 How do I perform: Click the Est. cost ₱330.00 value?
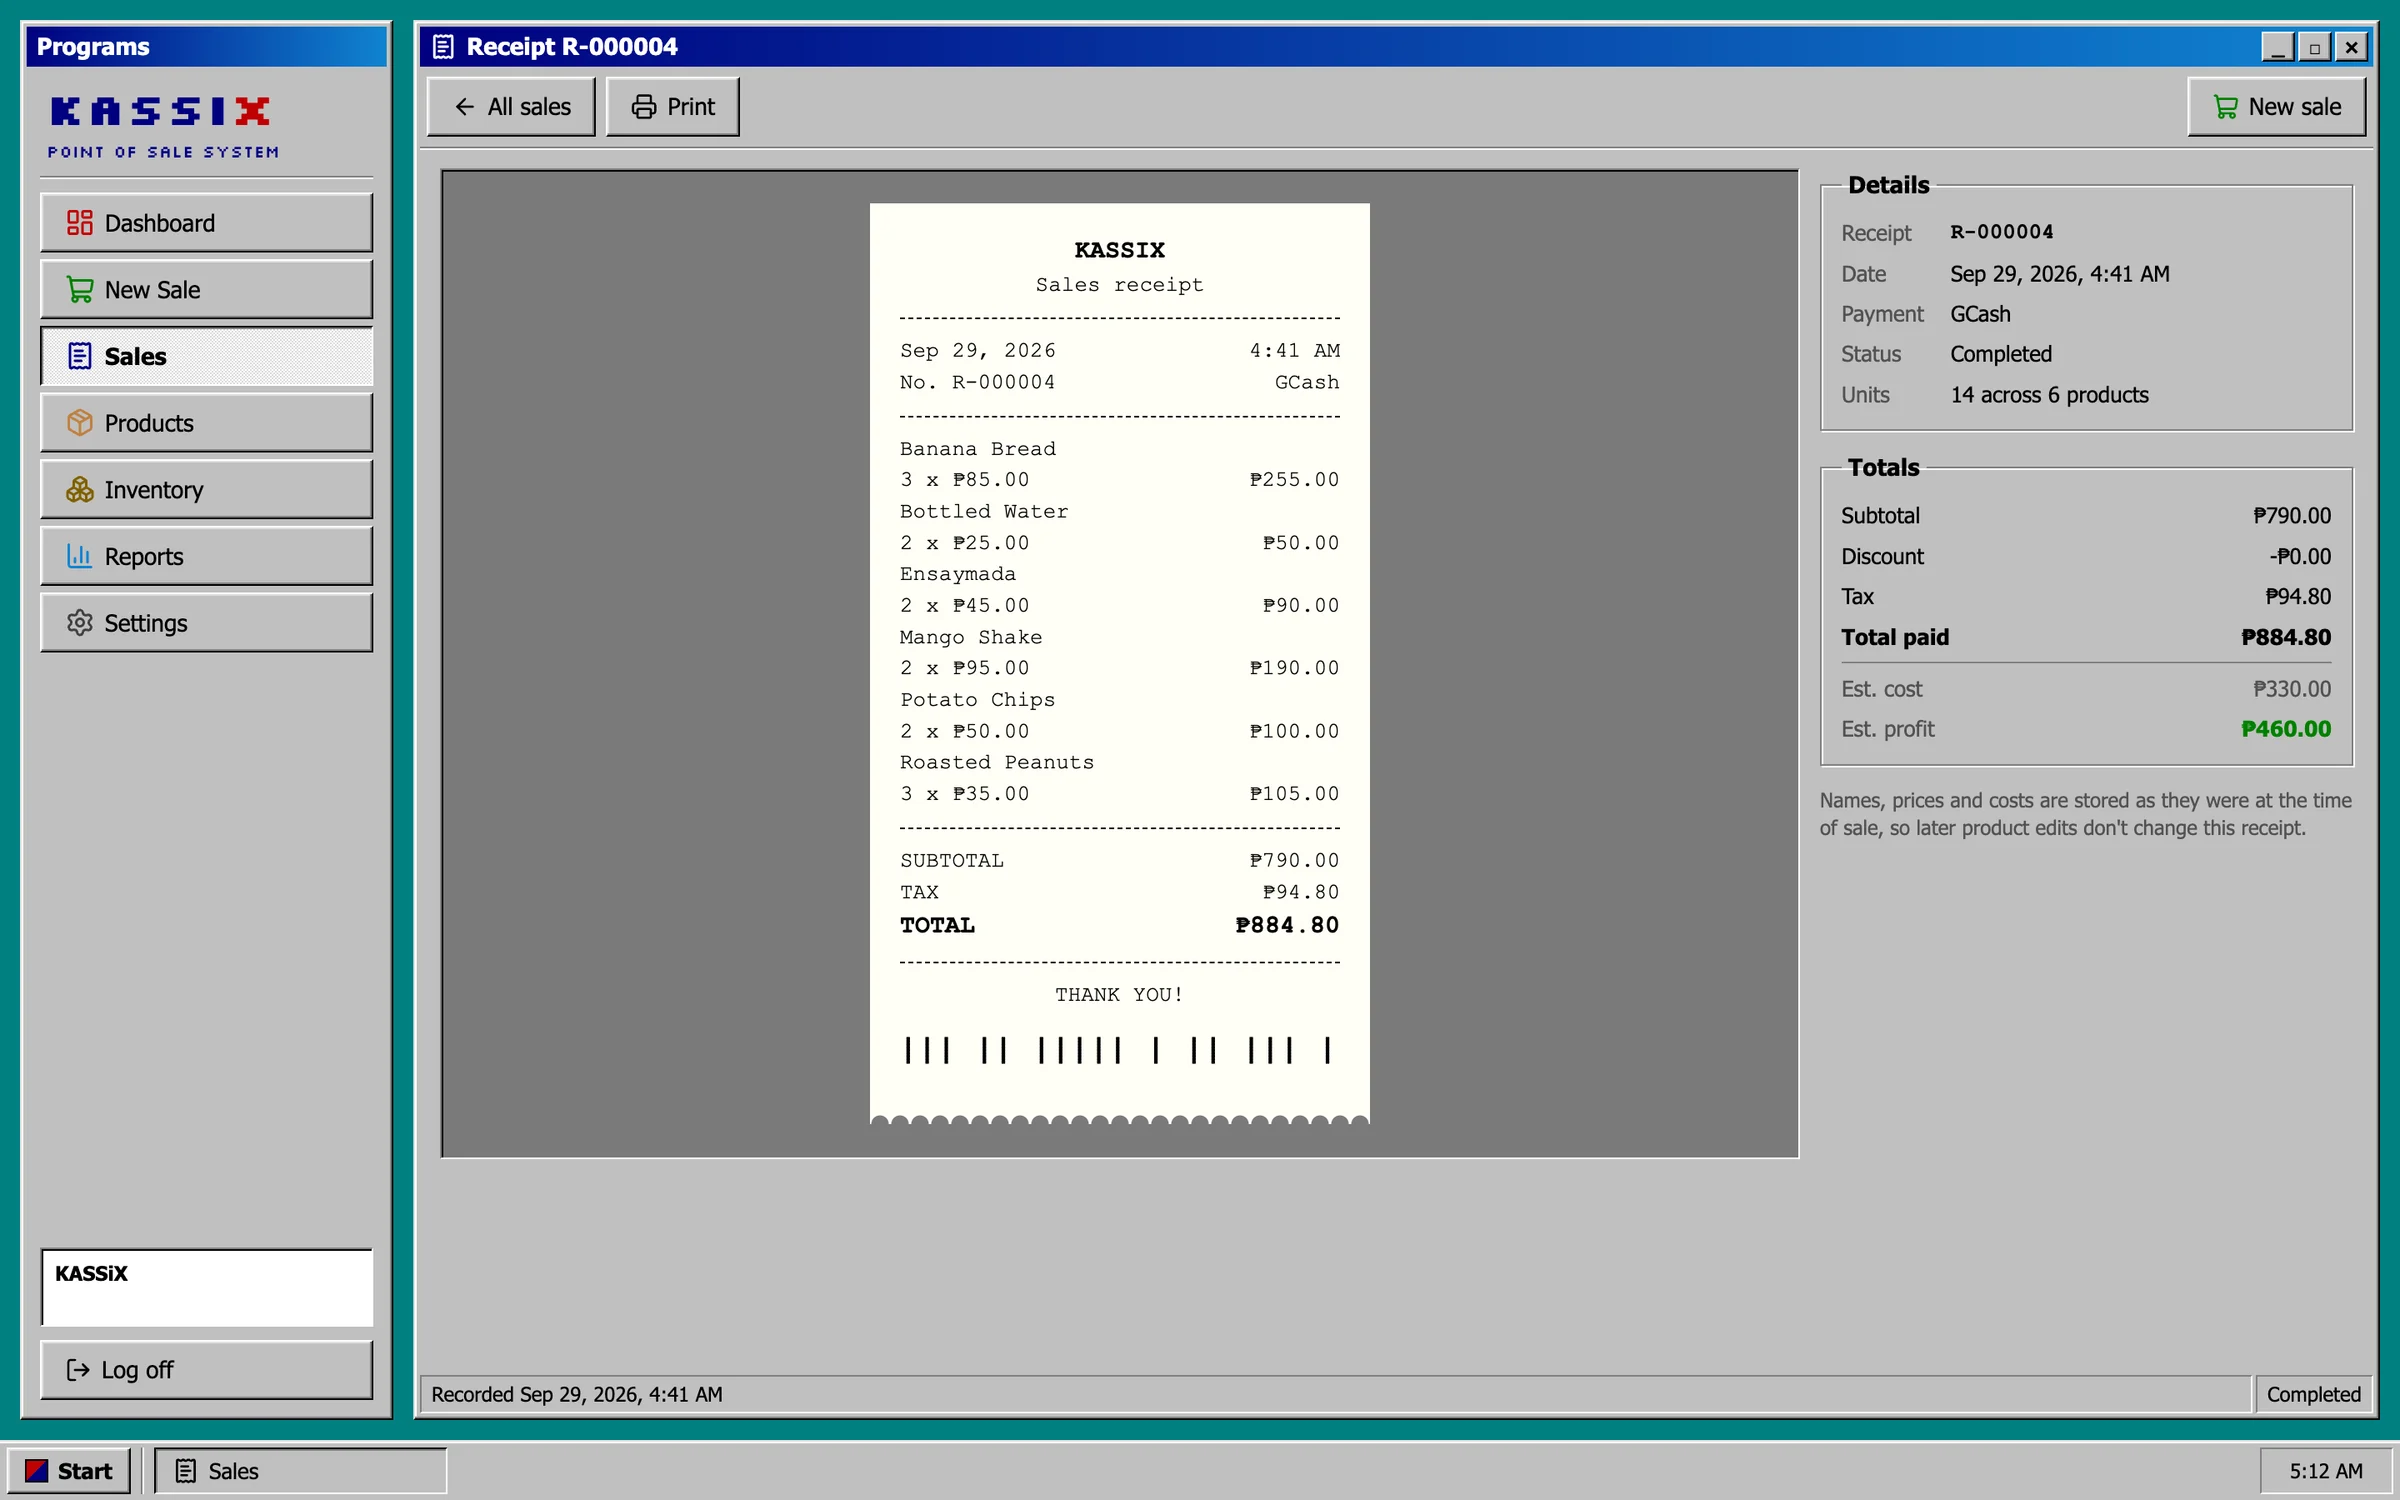tap(2291, 689)
